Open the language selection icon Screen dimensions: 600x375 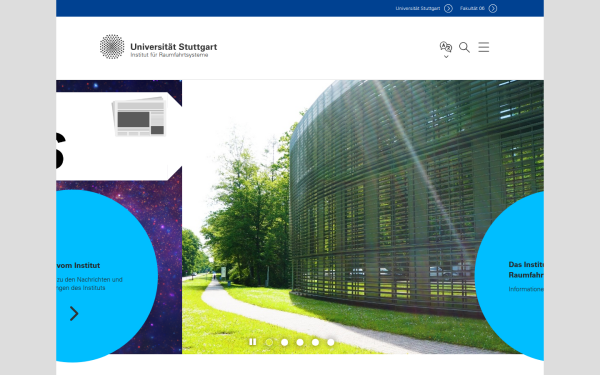[445, 47]
